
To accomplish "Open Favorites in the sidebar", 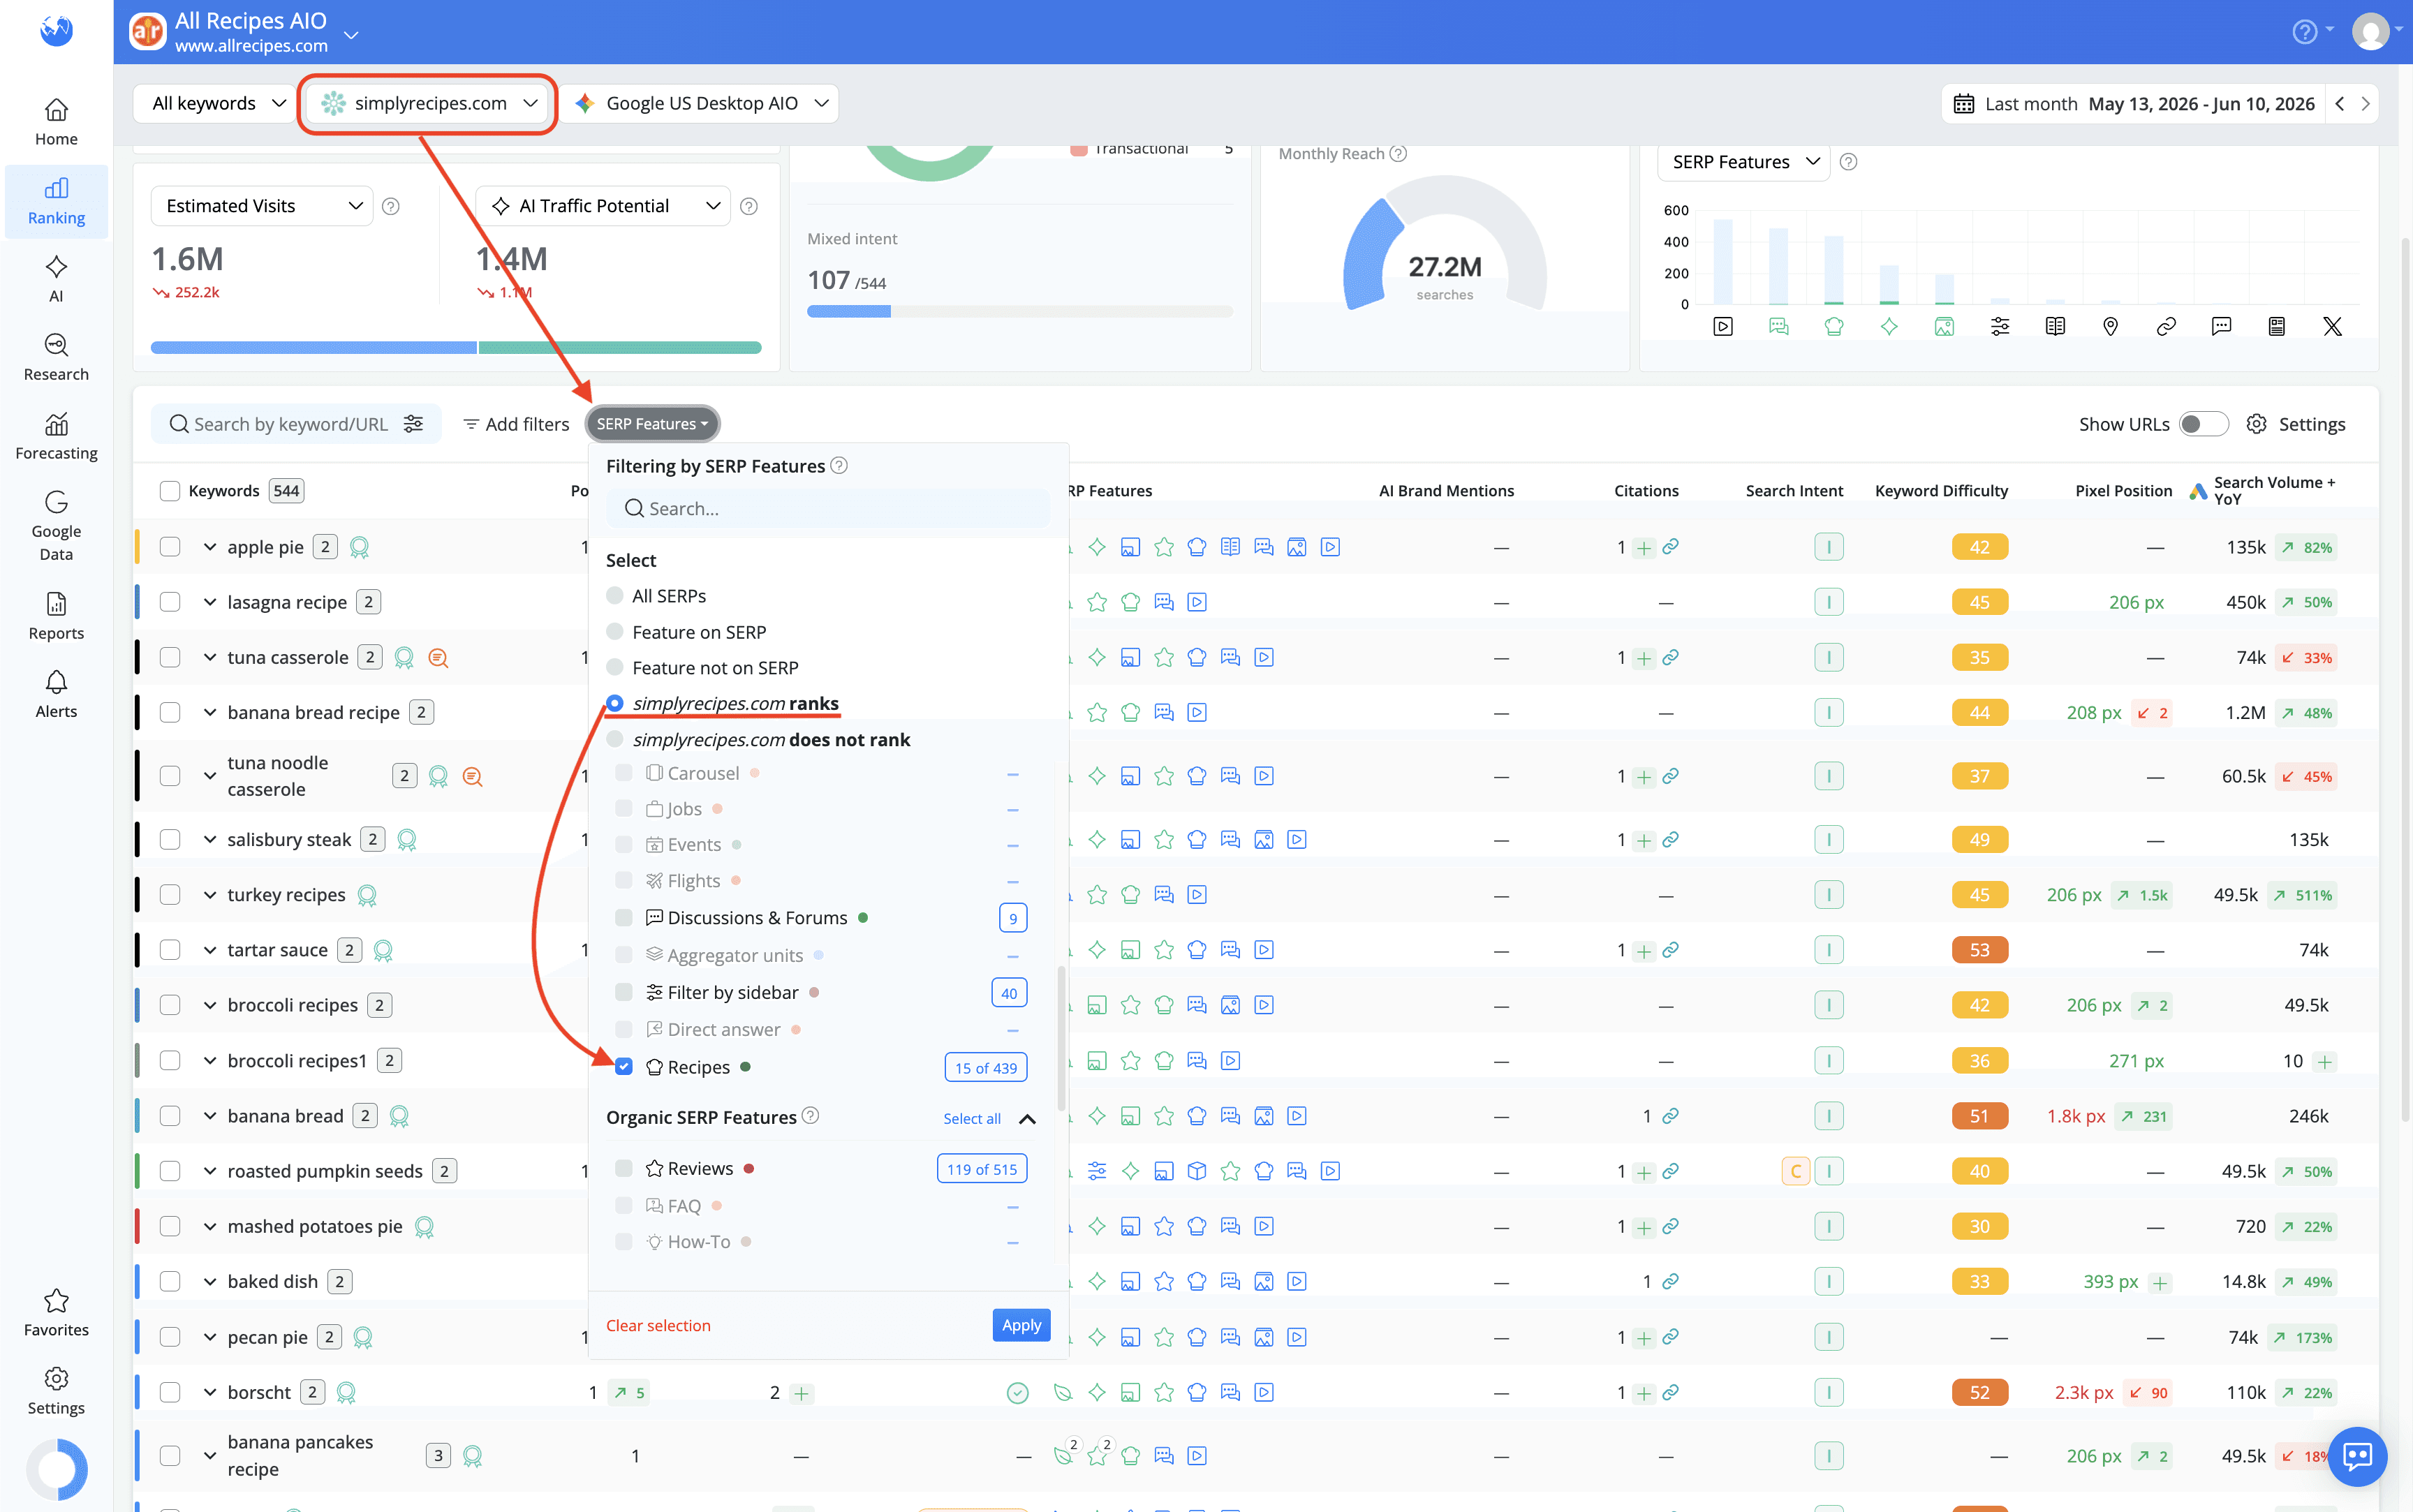I will click(x=56, y=1312).
